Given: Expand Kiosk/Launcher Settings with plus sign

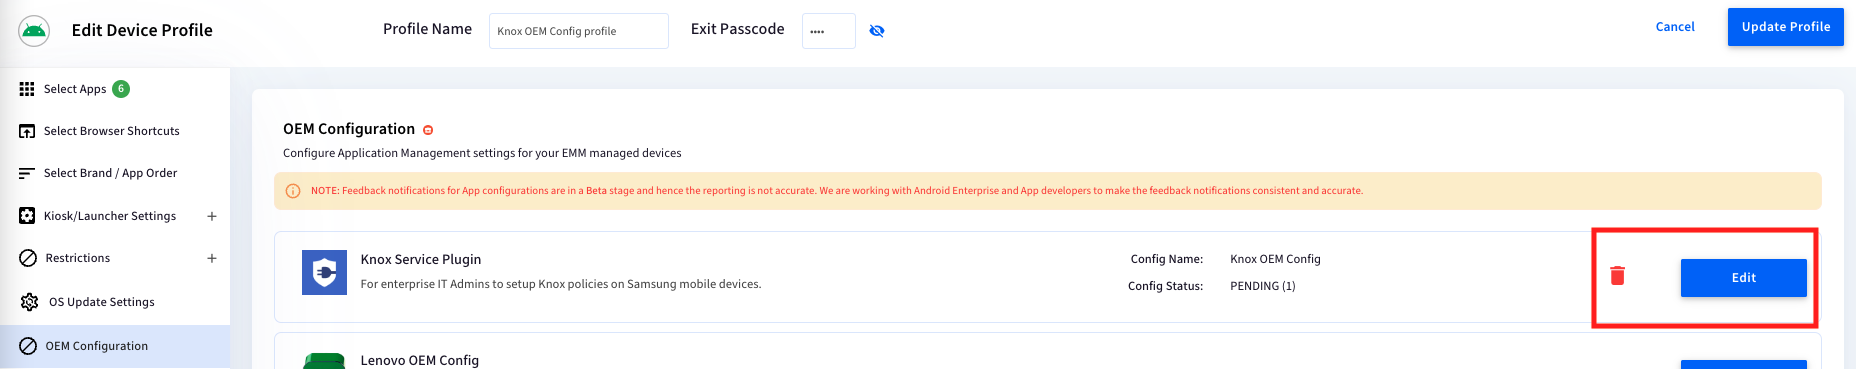Looking at the screenshot, I should [212, 216].
